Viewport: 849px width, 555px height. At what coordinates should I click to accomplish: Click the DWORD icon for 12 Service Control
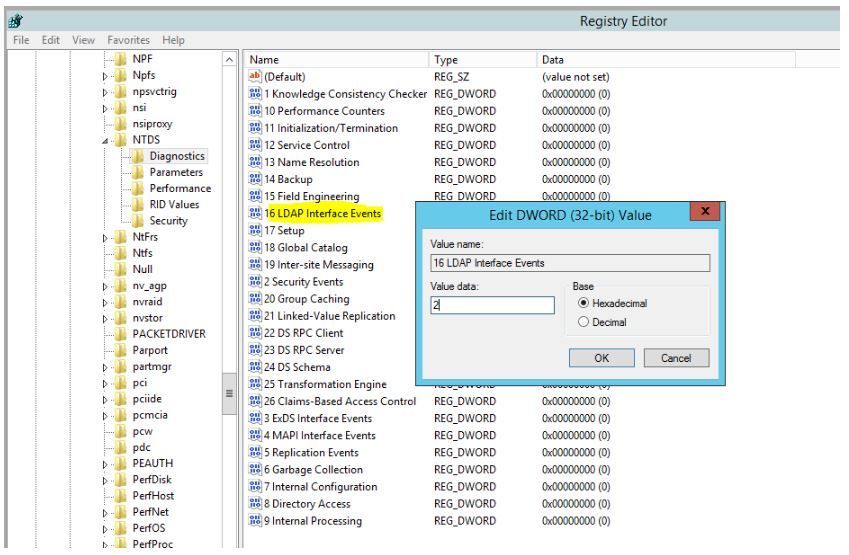point(254,145)
